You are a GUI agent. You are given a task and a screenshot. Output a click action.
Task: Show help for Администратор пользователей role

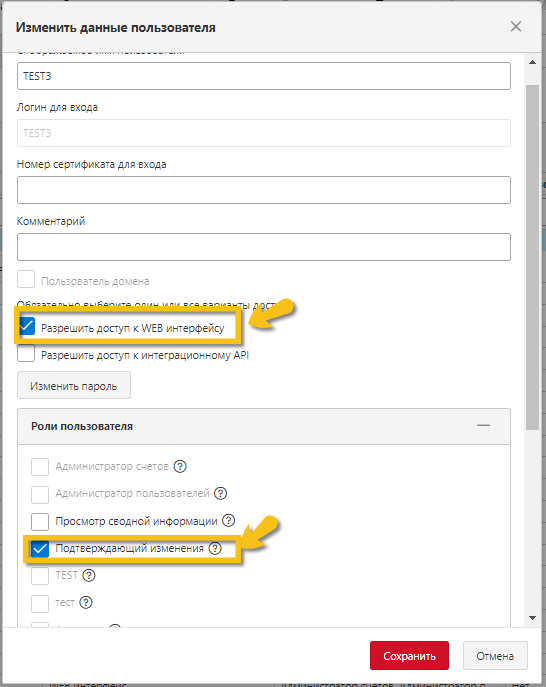[220, 493]
